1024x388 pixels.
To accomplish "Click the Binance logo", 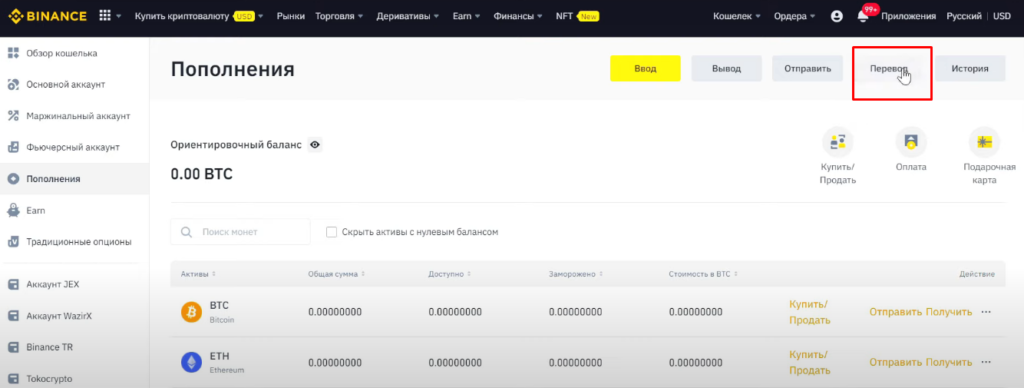I will tap(47, 16).
